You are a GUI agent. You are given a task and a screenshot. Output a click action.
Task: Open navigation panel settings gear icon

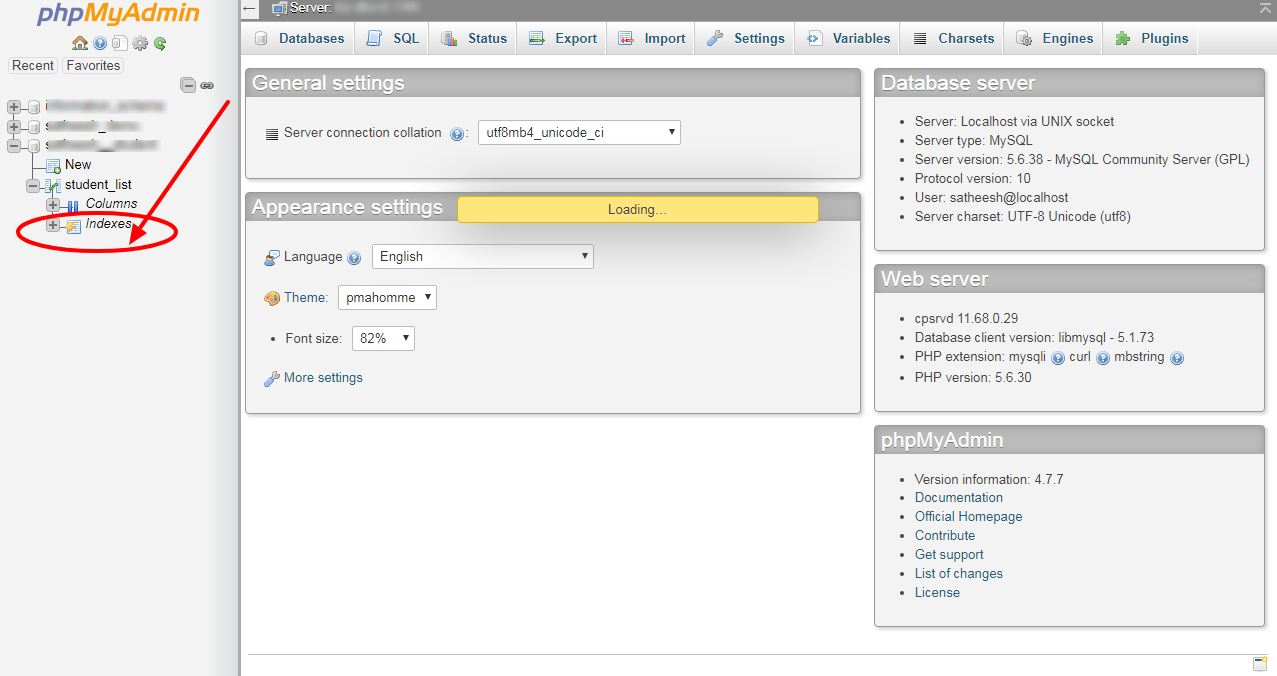coord(140,43)
